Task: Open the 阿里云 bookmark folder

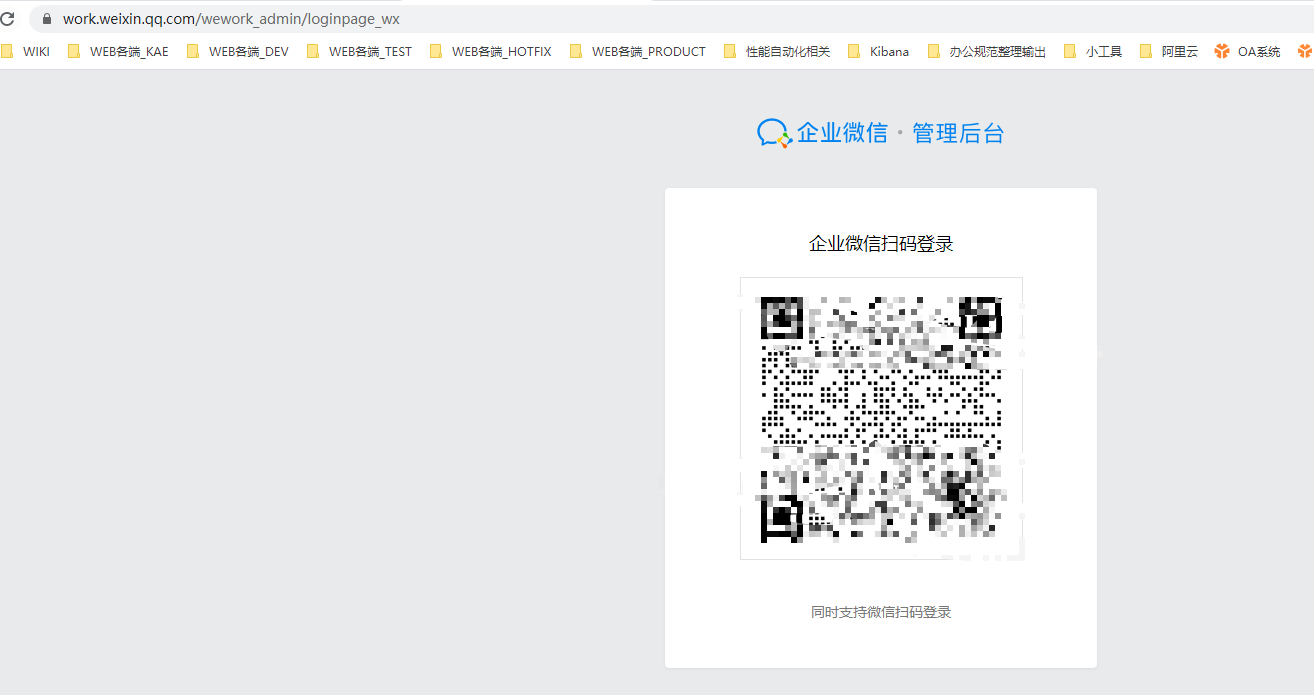Action: pyautogui.click(x=1168, y=51)
